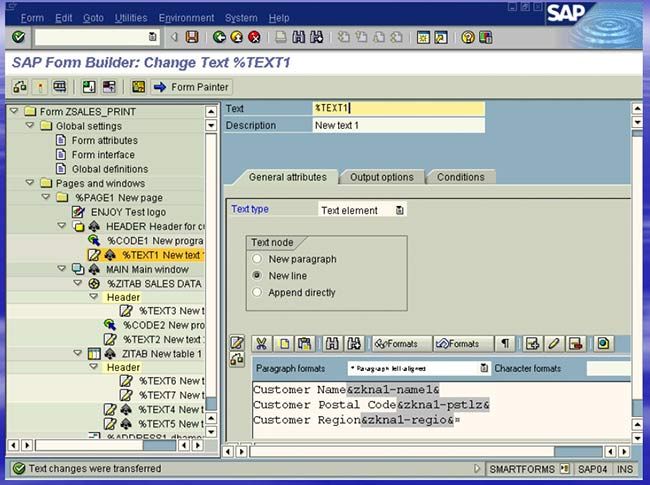Open the Form Painter button

click(191, 87)
